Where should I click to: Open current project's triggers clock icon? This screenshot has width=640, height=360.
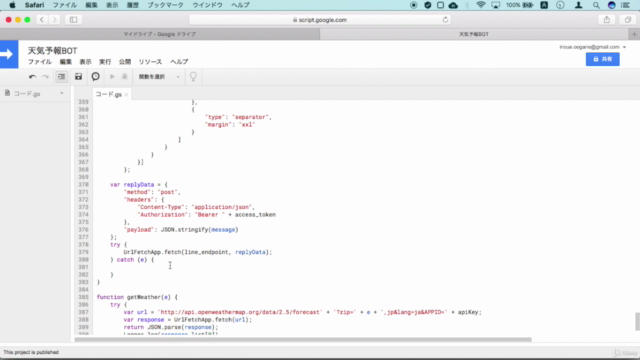96,77
